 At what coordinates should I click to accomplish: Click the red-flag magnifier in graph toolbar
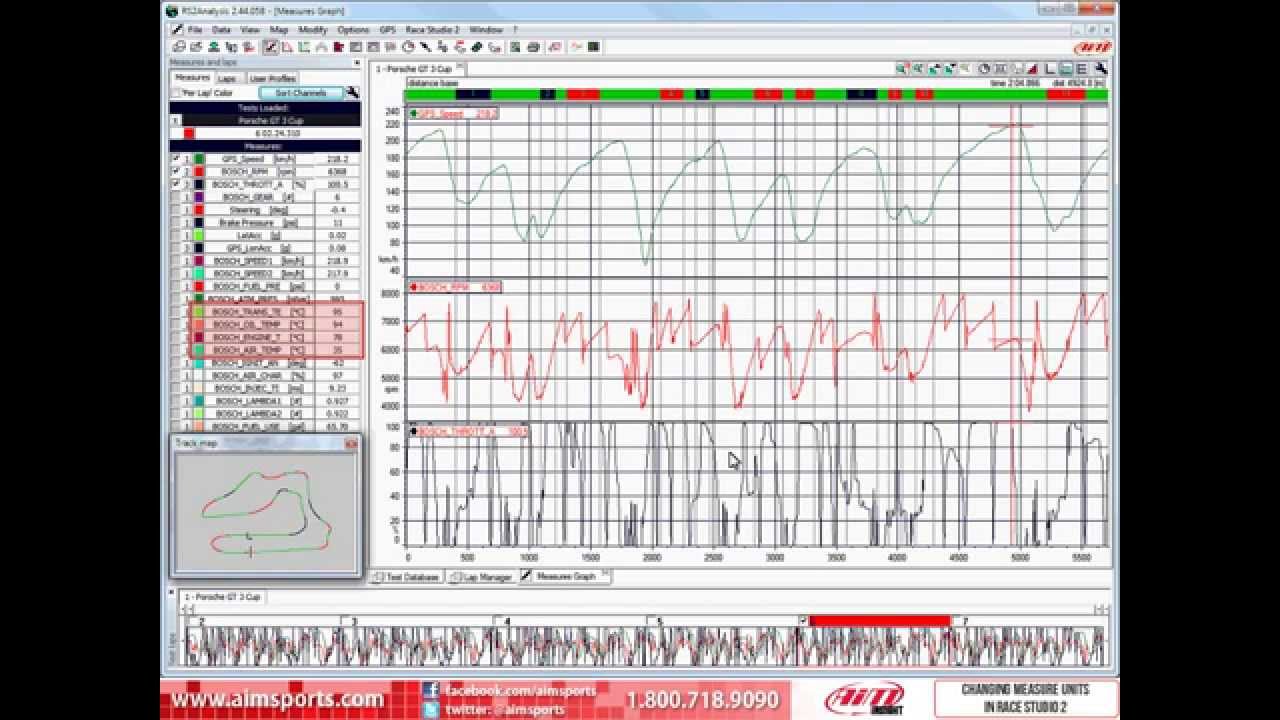[x=901, y=69]
